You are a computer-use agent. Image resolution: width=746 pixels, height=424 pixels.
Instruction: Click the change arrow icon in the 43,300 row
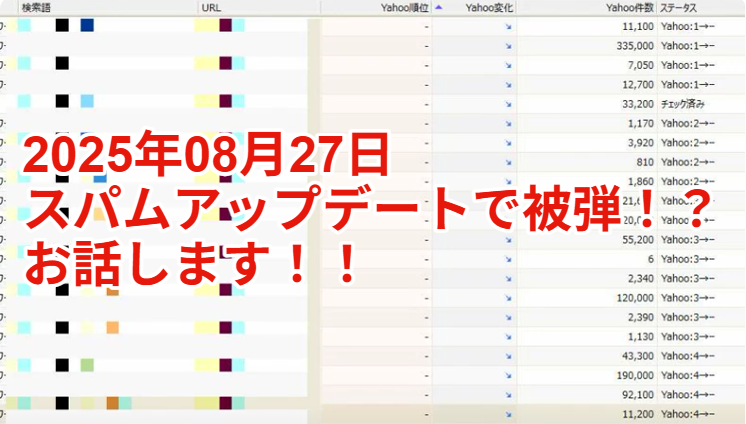pos(508,356)
